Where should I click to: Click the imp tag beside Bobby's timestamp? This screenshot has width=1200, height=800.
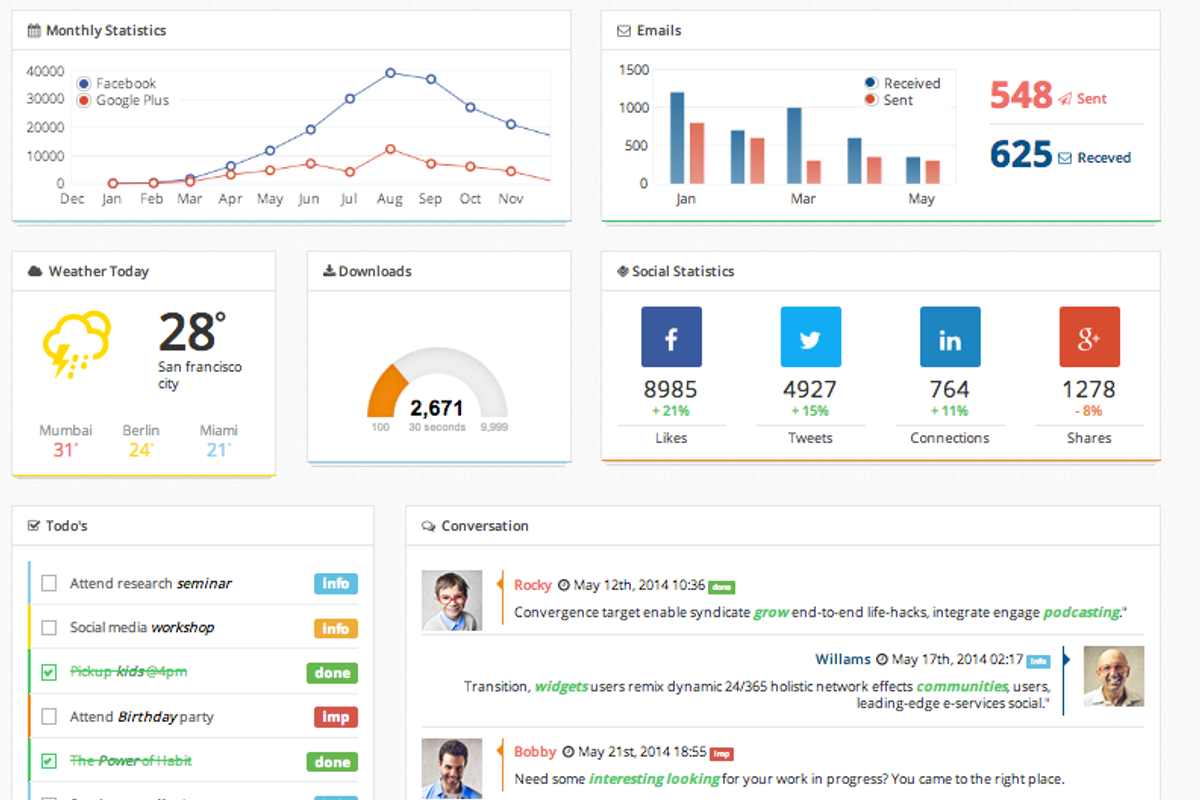click(x=721, y=754)
